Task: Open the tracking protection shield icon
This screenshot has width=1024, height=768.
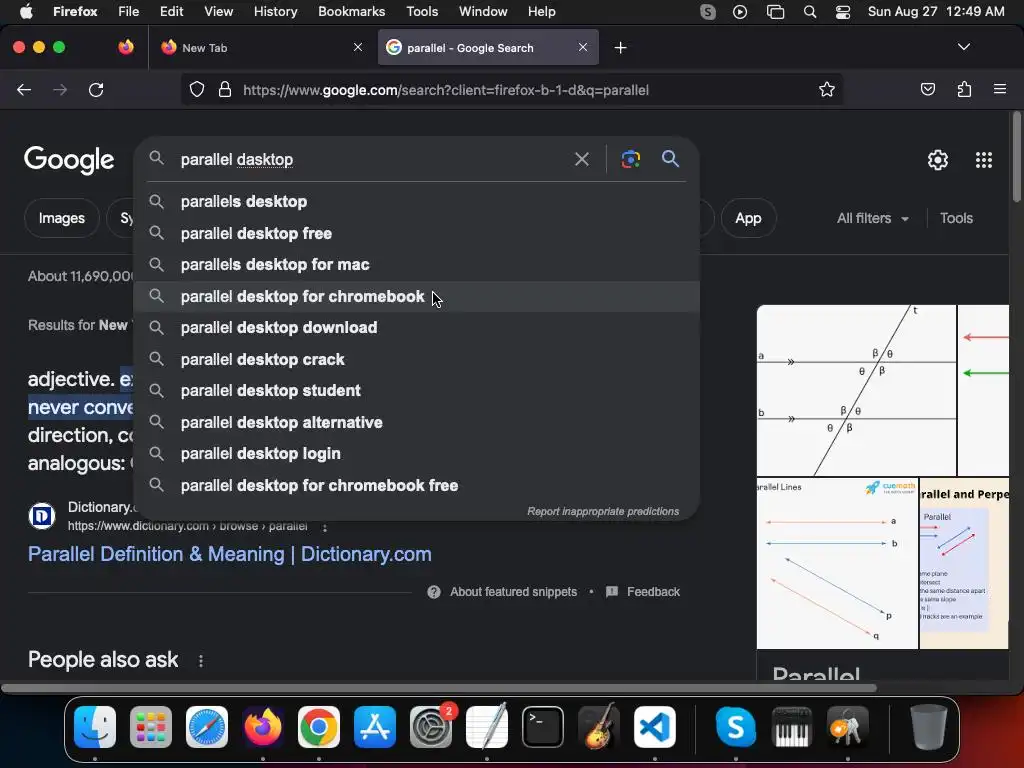Action: pyautogui.click(x=197, y=90)
